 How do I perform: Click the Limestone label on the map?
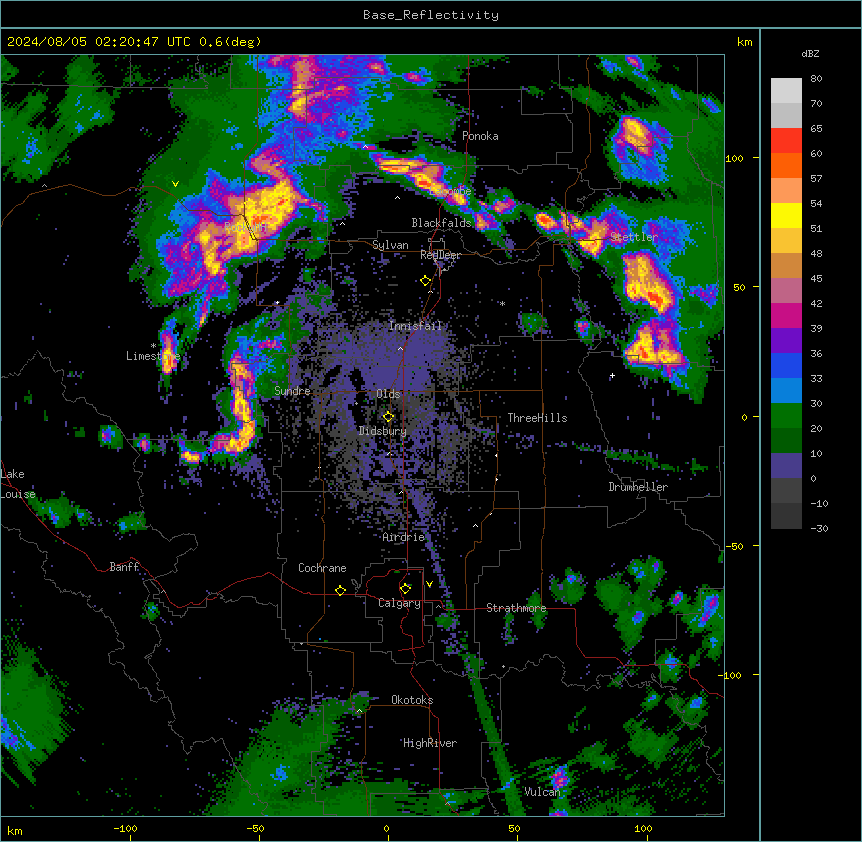click(153, 356)
